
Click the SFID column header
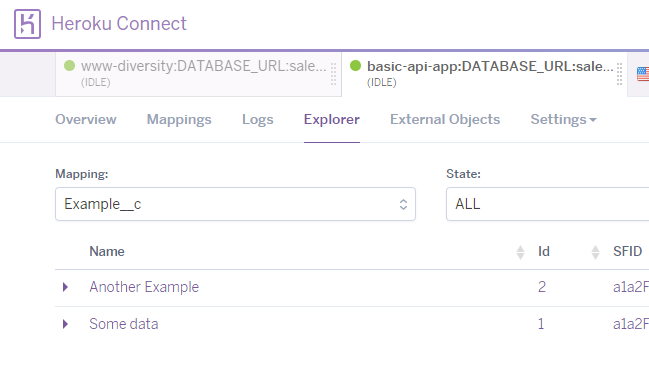click(x=627, y=252)
